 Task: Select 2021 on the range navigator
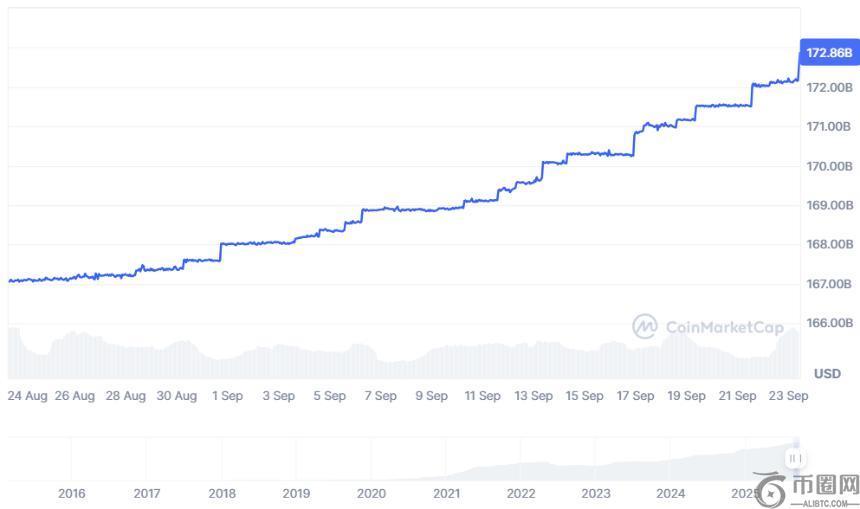[x=446, y=493]
